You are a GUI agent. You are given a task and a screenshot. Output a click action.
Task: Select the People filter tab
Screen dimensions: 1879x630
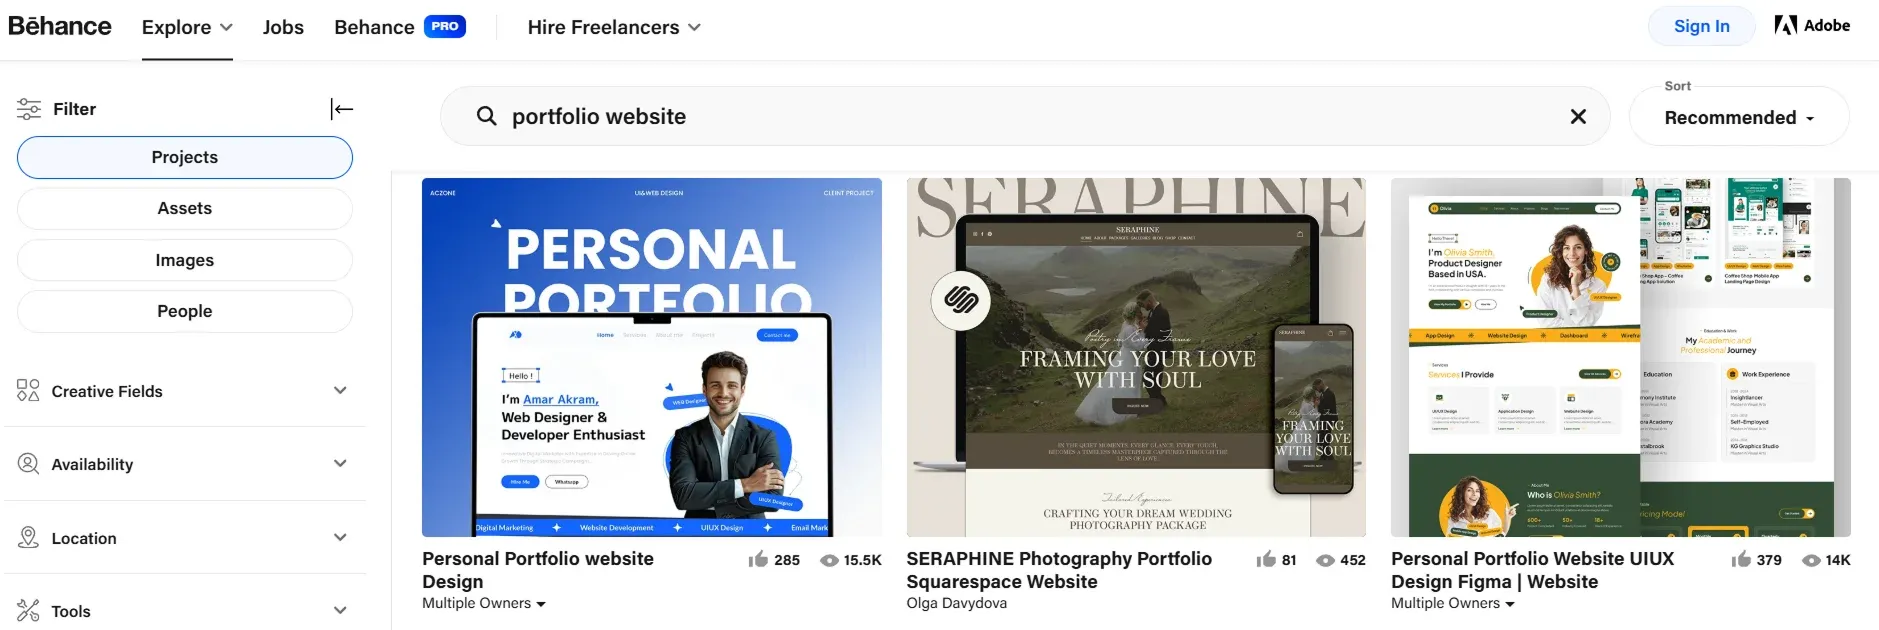(185, 311)
